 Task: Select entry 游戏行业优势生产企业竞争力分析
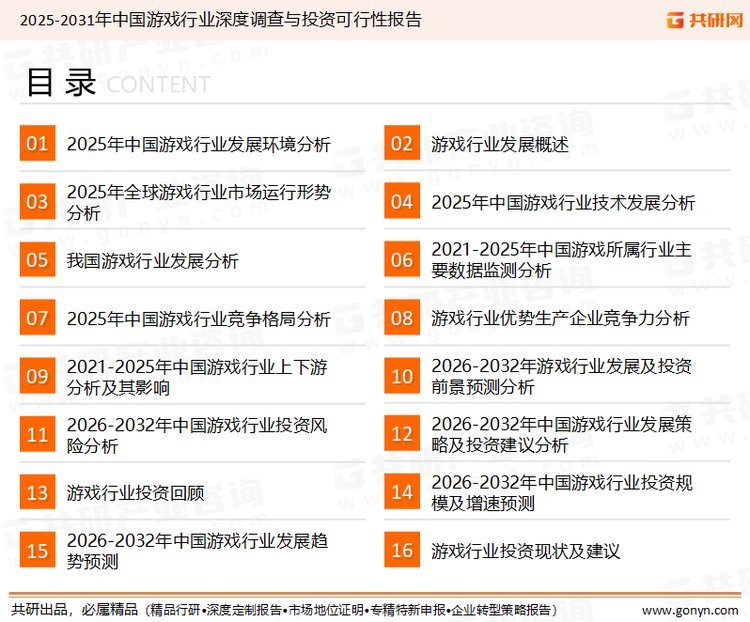coord(560,318)
